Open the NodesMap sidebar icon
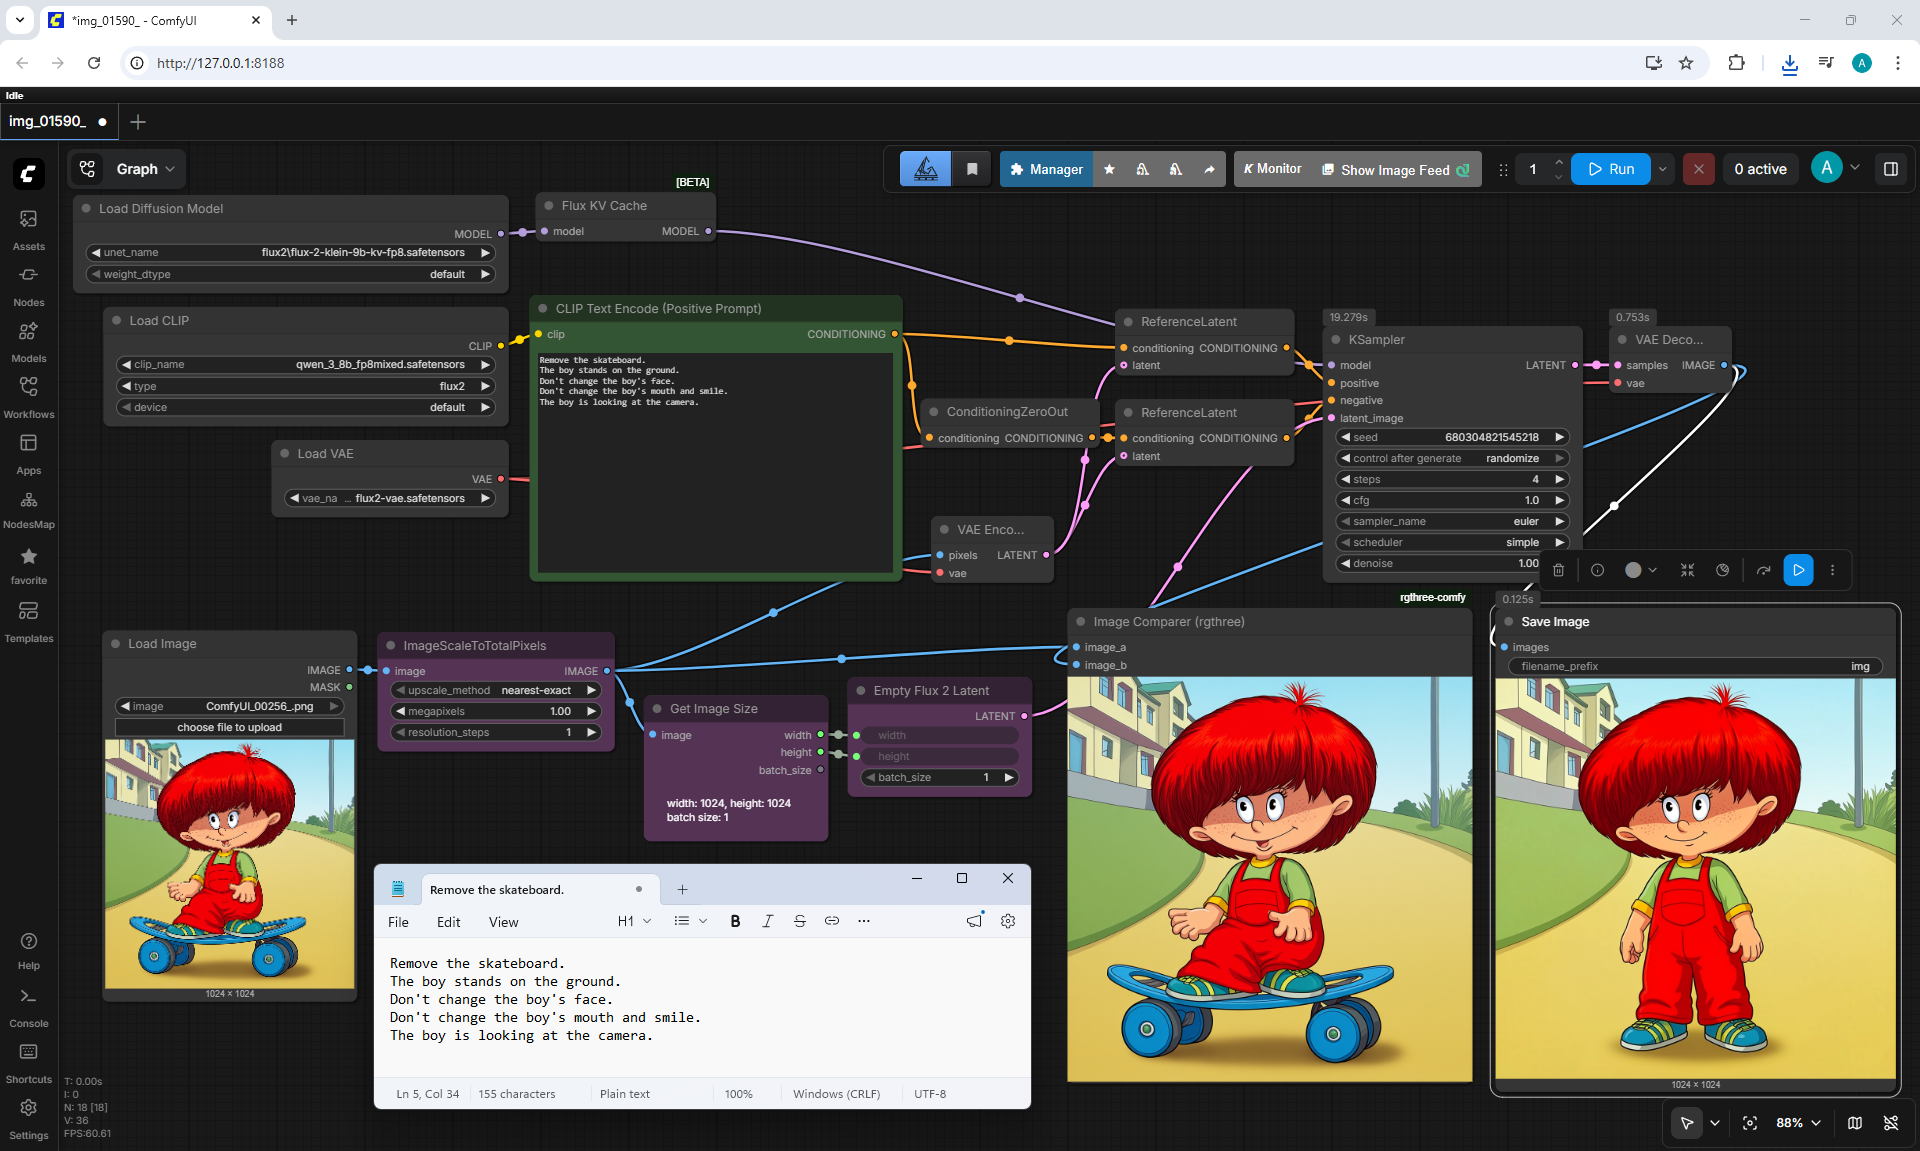Image resolution: width=1920 pixels, height=1151 pixels. point(28,509)
